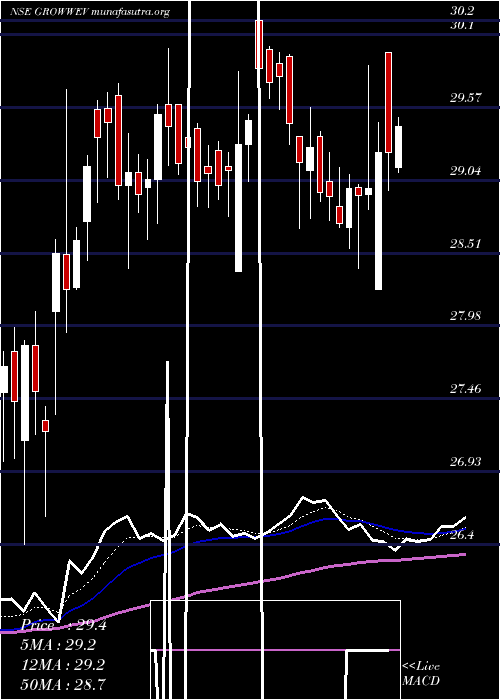Click the 29.04 price axis label
500x700 pixels.
coord(465,171)
